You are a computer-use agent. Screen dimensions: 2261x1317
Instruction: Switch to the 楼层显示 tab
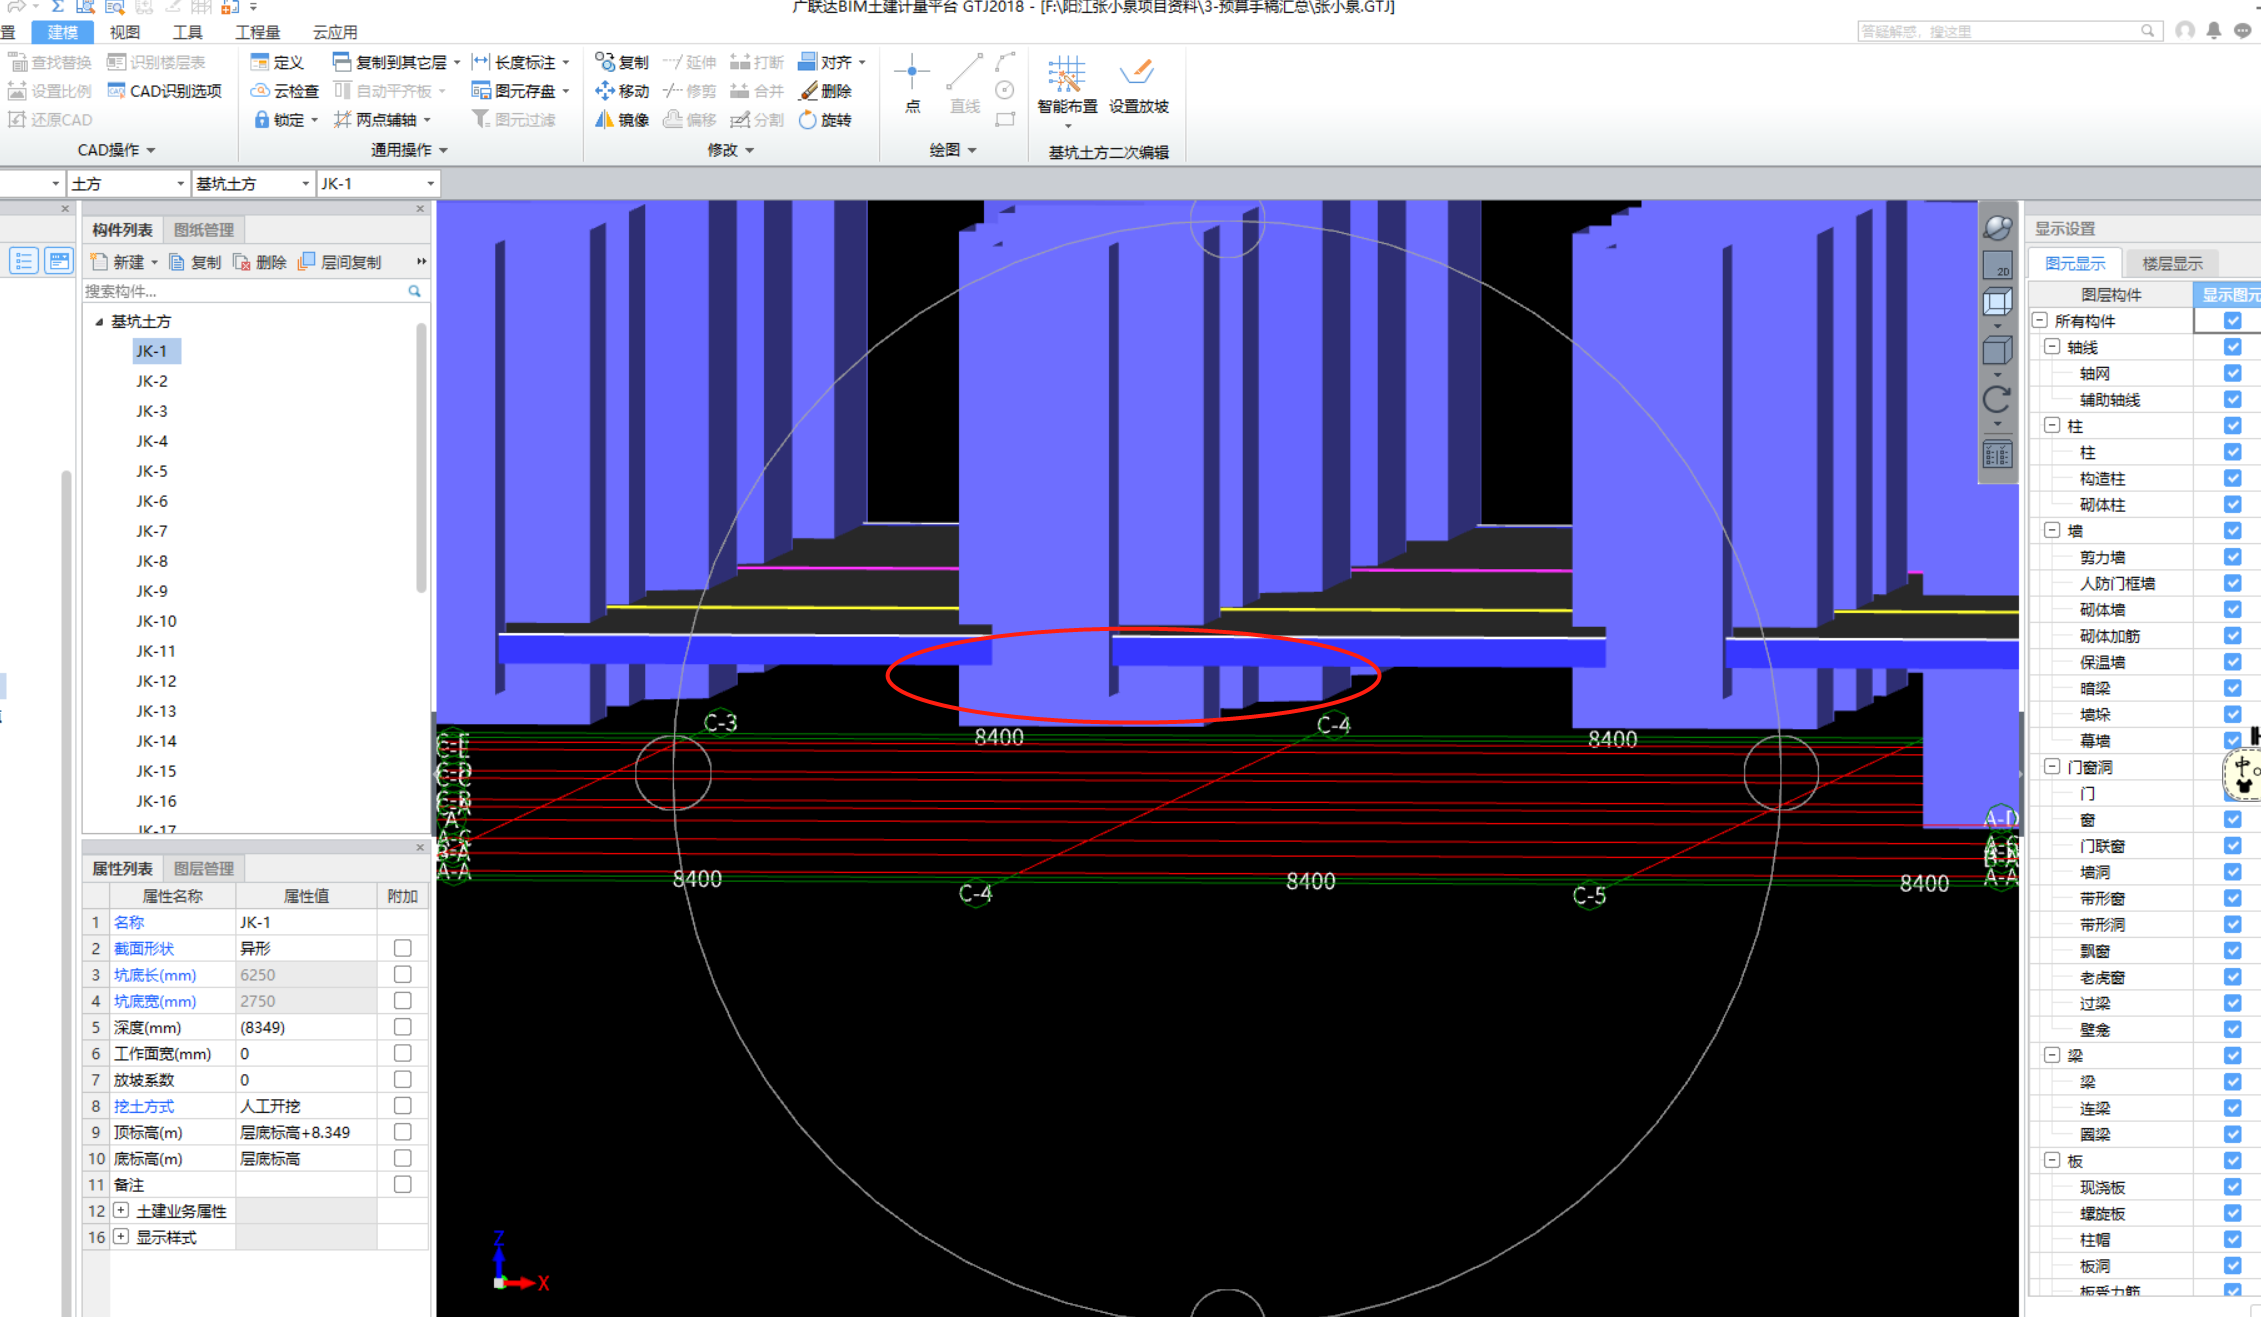click(x=2172, y=264)
